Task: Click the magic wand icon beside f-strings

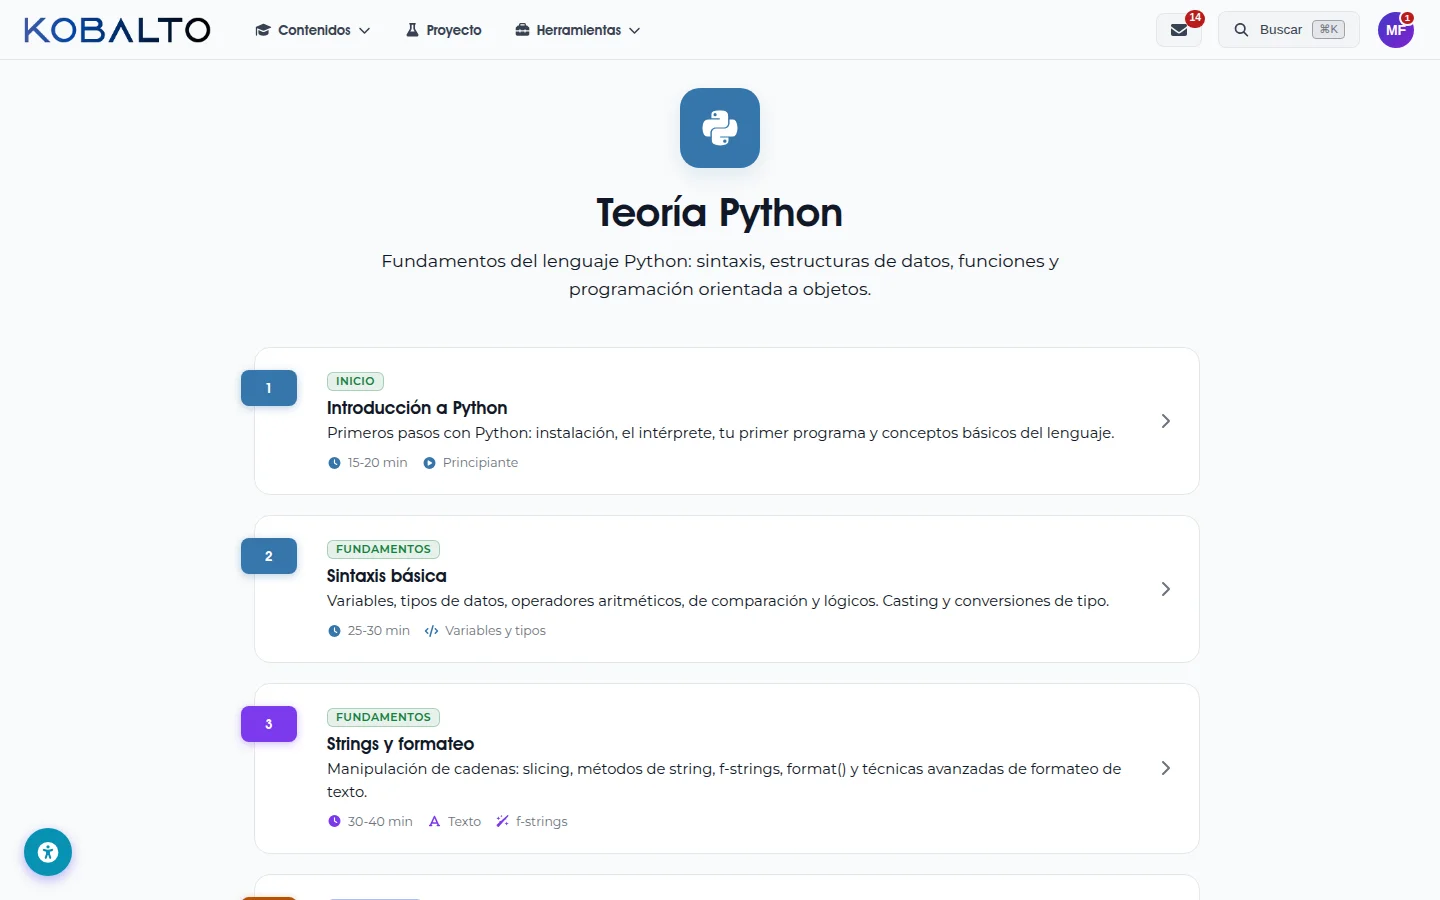Action: tap(502, 822)
